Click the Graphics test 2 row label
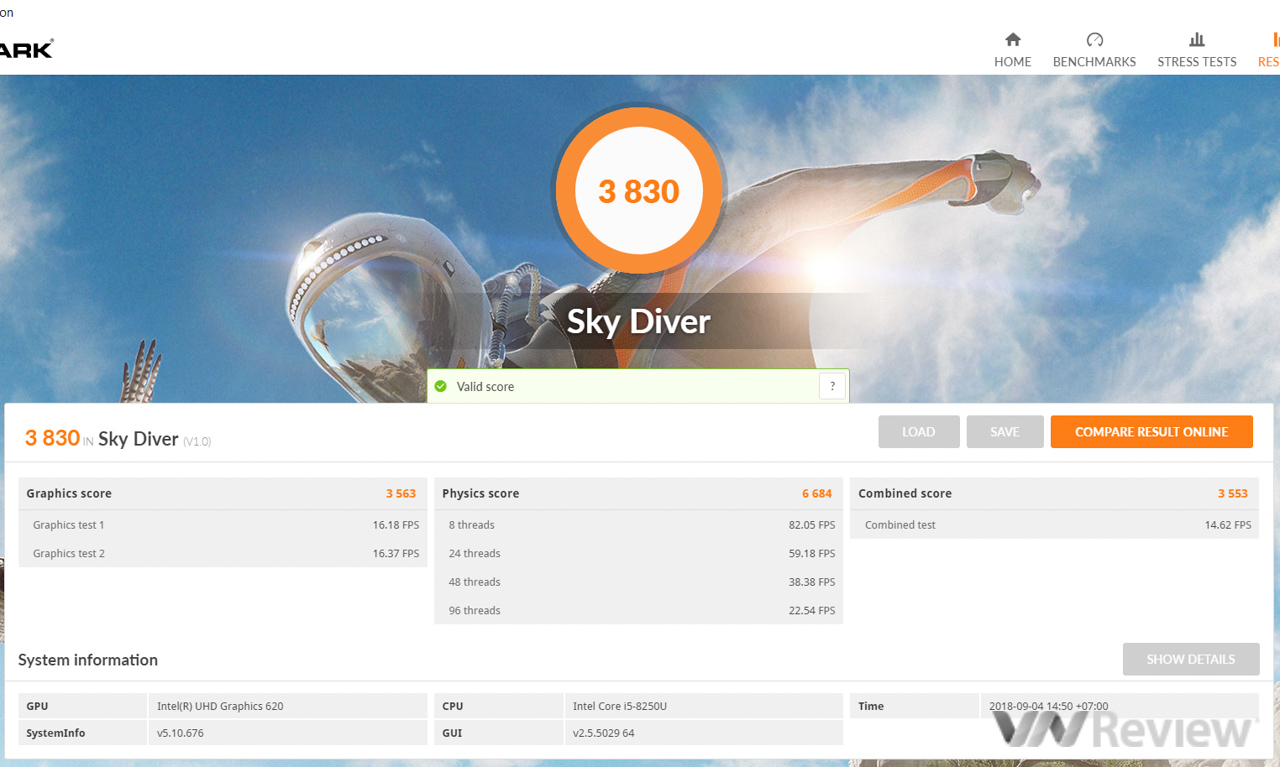1280x767 pixels. tap(69, 553)
